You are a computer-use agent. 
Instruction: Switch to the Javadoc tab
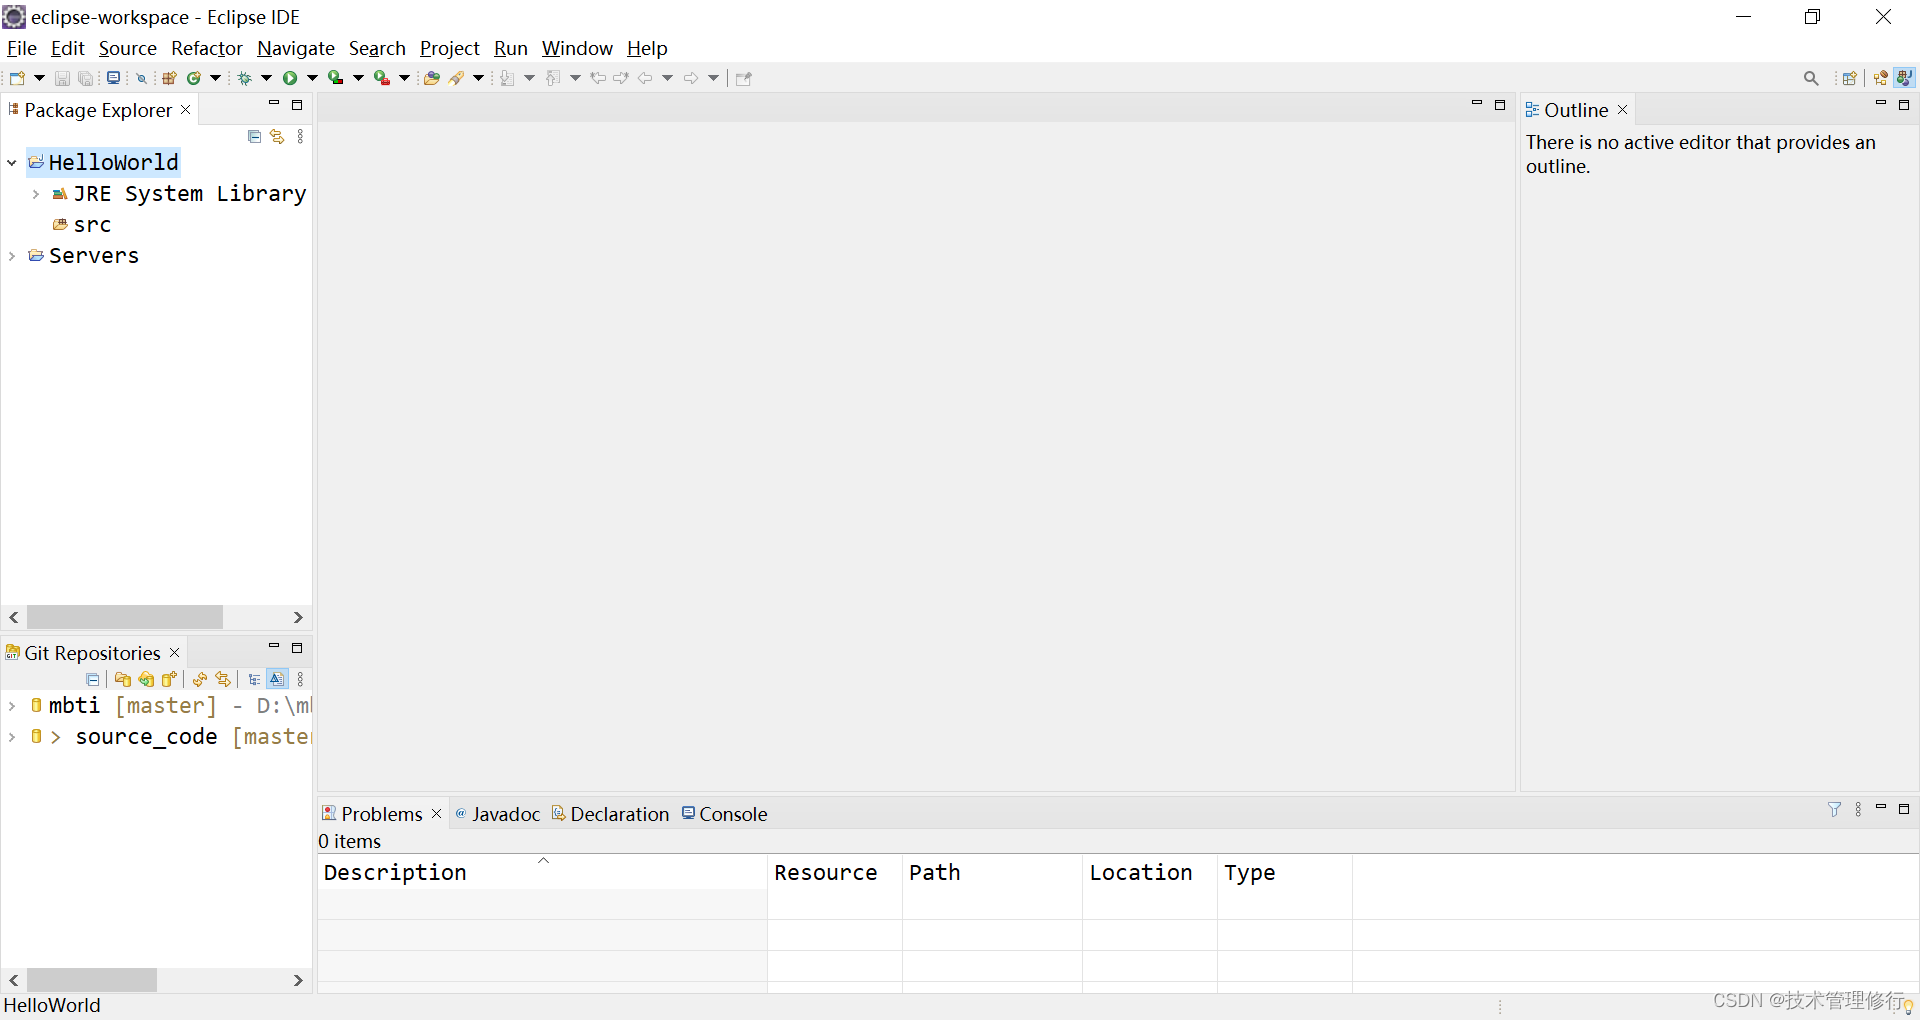click(x=497, y=814)
